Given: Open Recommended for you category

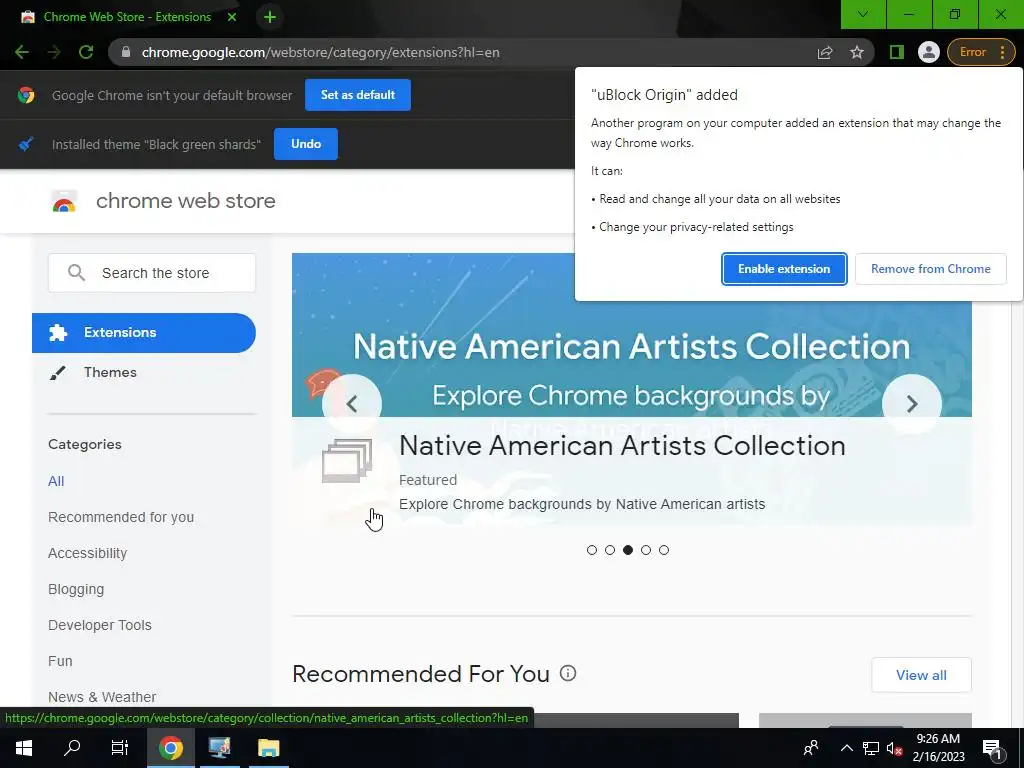Looking at the screenshot, I should [121, 517].
